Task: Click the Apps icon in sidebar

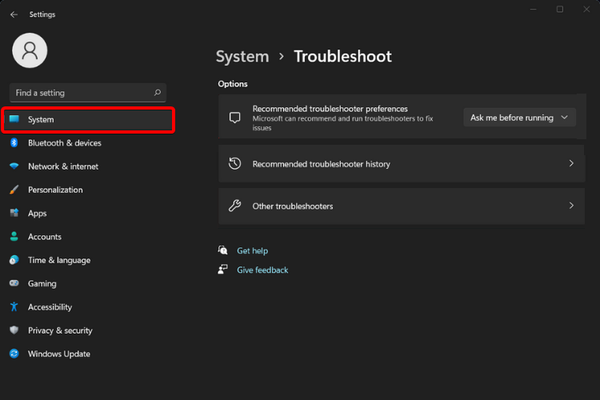Action: pyautogui.click(x=14, y=213)
